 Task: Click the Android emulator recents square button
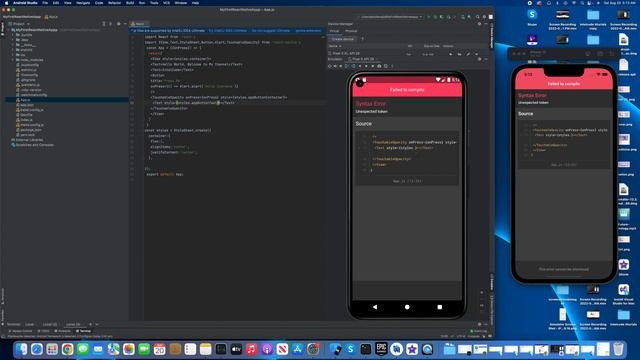440,307
